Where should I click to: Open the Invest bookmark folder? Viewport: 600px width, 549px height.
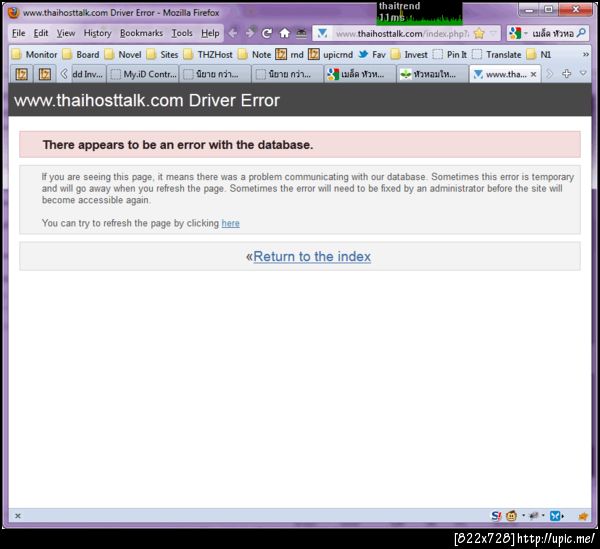(409, 55)
